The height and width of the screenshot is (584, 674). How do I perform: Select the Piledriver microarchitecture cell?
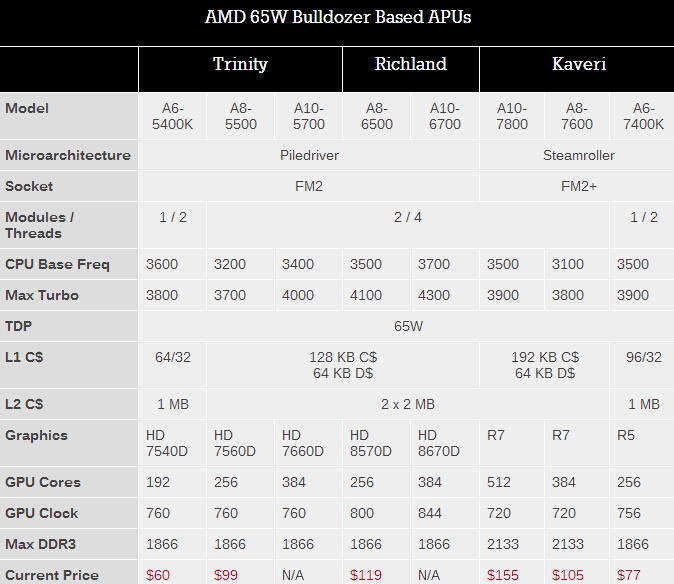[x=309, y=155]
